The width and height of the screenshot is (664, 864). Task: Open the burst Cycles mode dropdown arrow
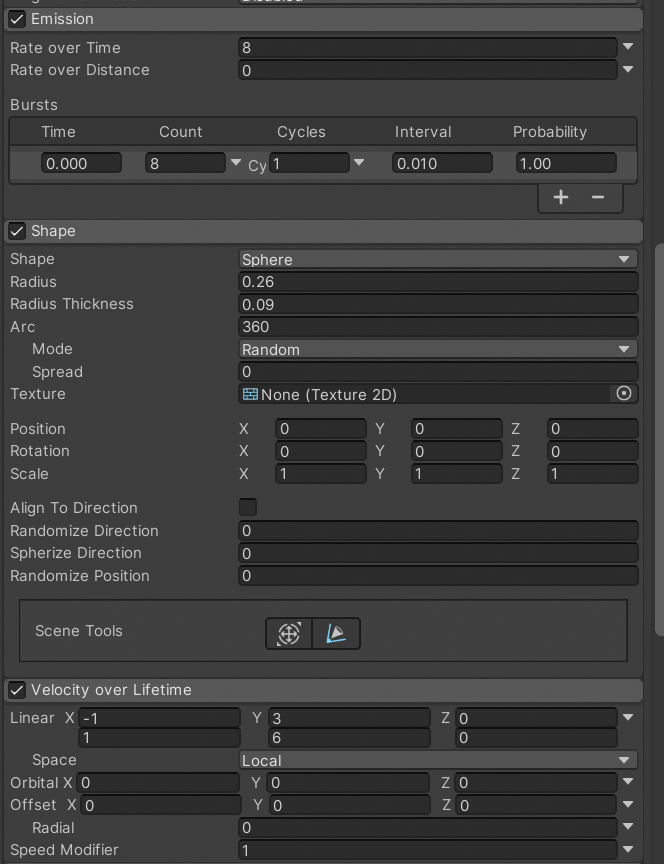359,163
